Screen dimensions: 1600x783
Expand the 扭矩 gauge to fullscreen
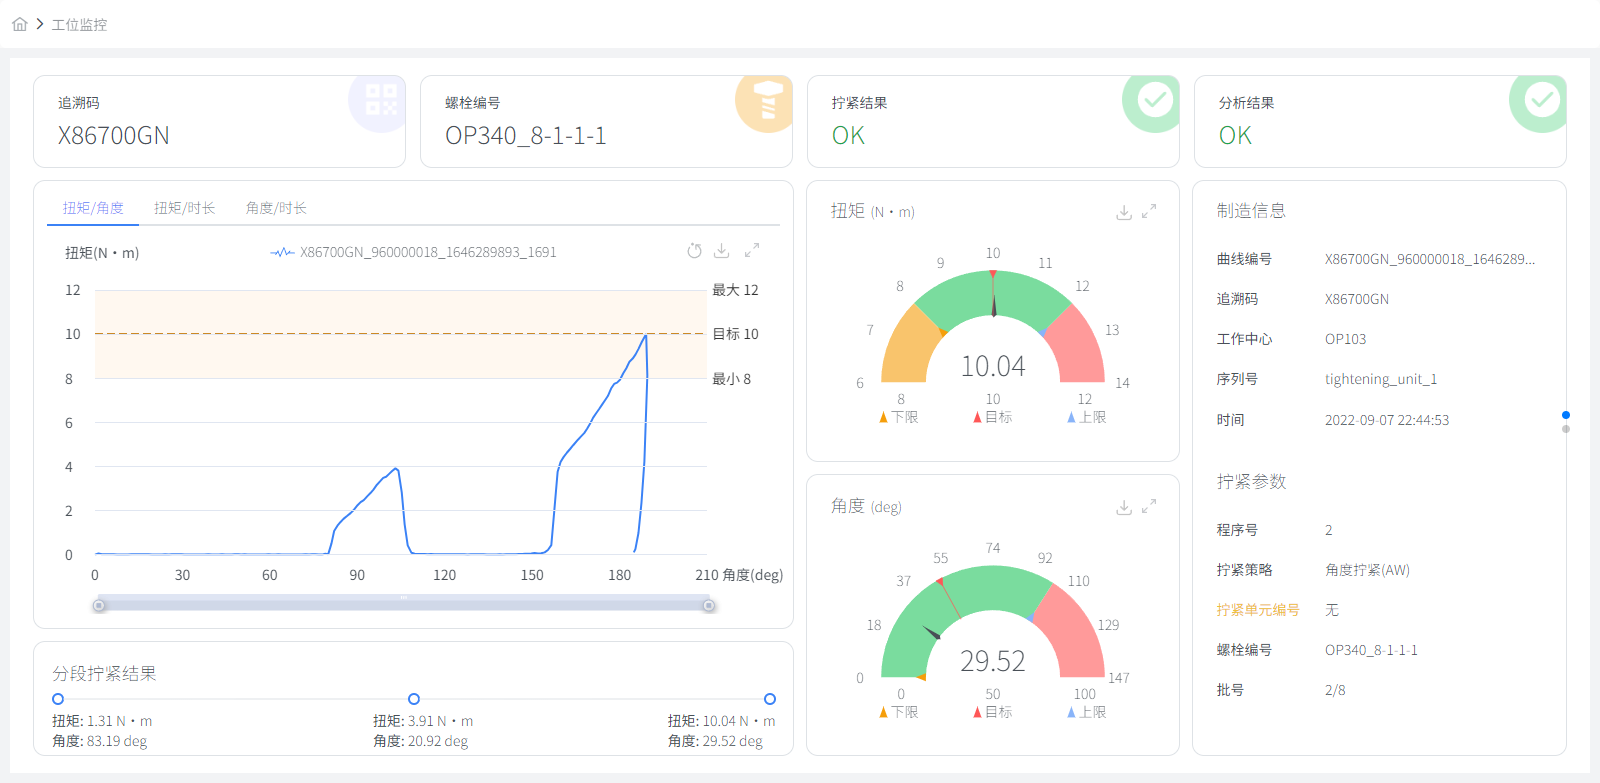[1149, 211]
